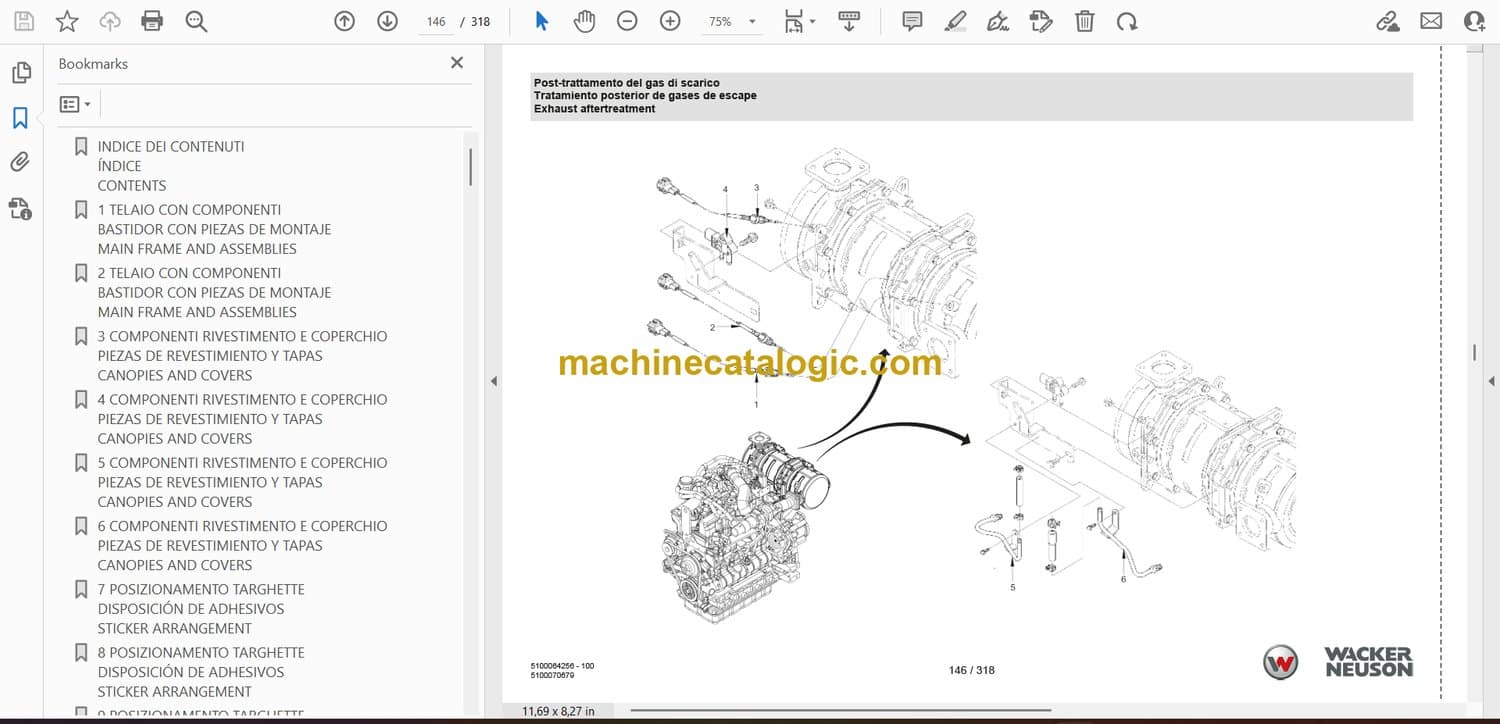1500x724 pixels.
Task: Toggle the Bookmarks panel in the sidebar
Action: 20,118
